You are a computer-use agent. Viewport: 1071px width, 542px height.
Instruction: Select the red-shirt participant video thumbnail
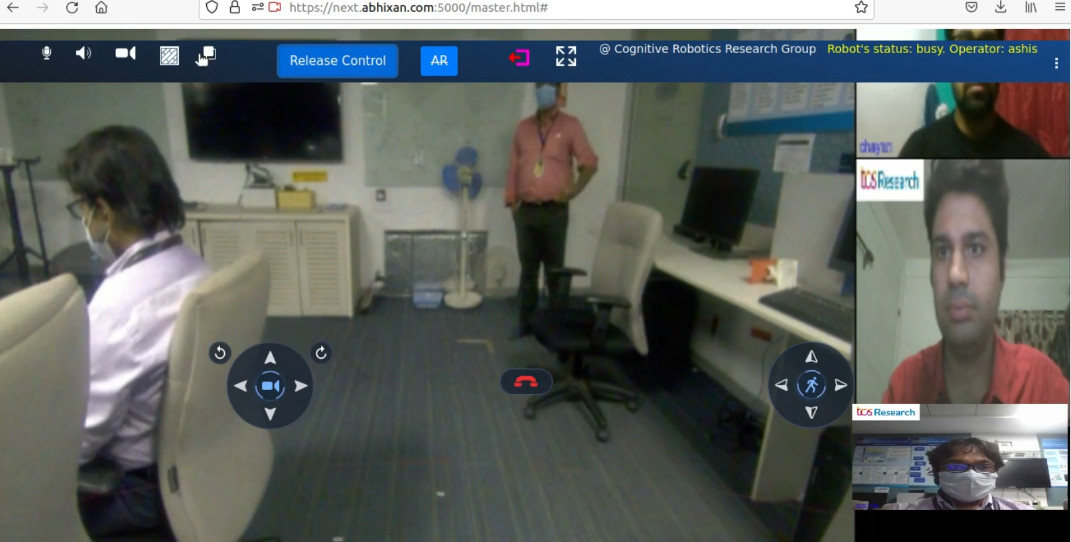[x=962, y=281]
